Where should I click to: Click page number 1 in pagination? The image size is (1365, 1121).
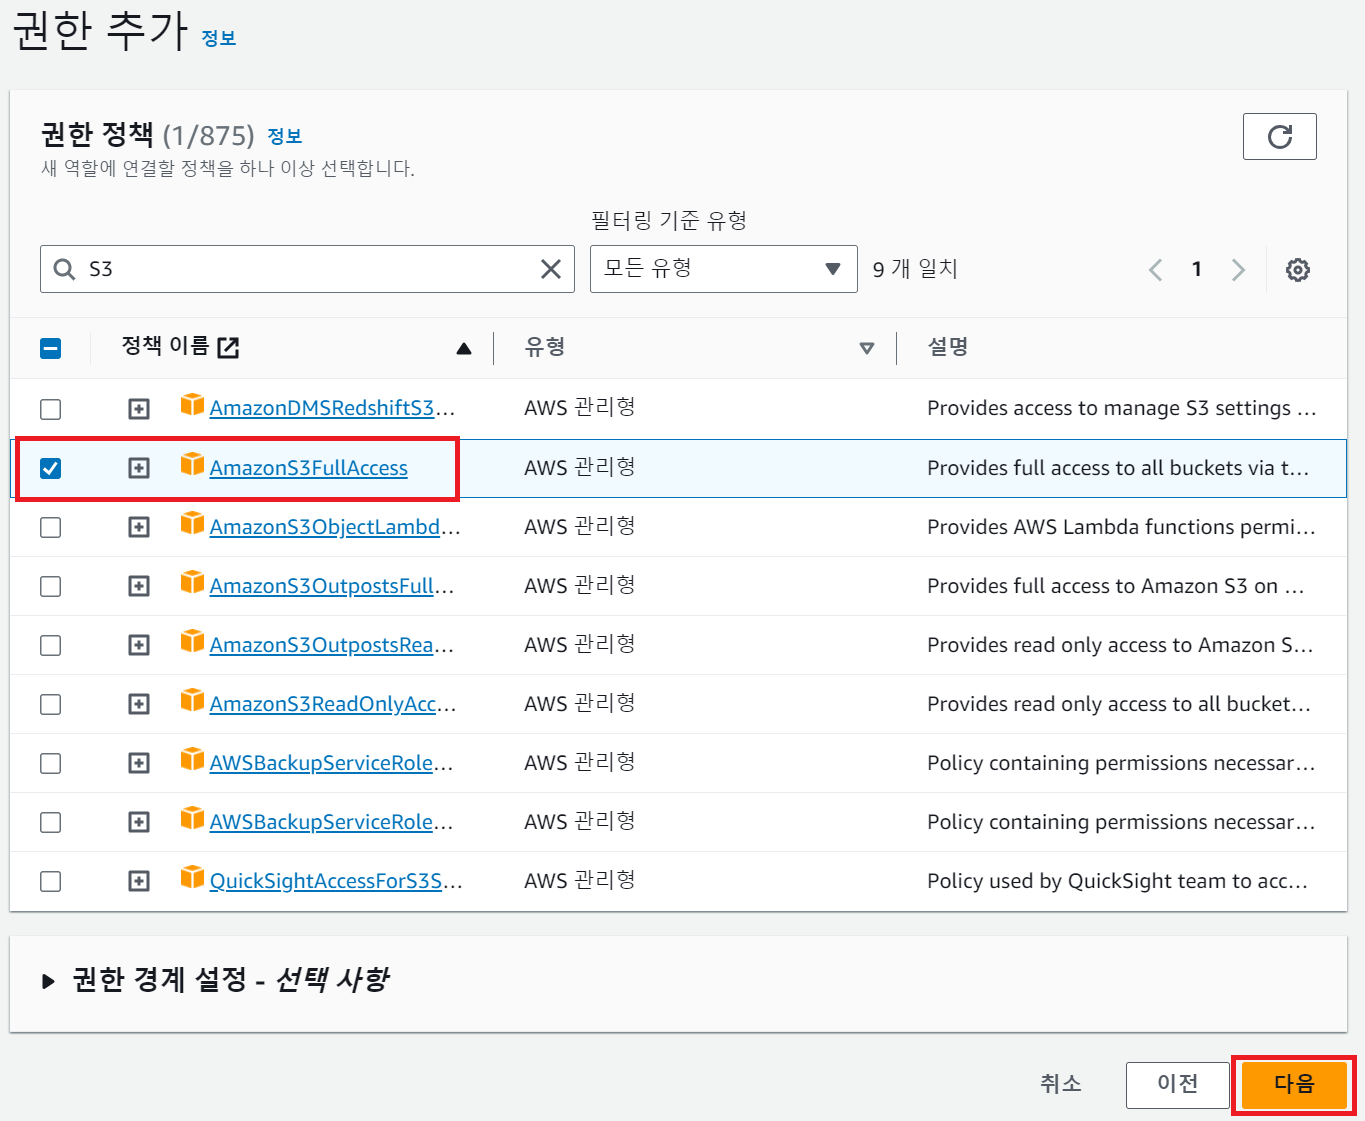click(1196, 269)
